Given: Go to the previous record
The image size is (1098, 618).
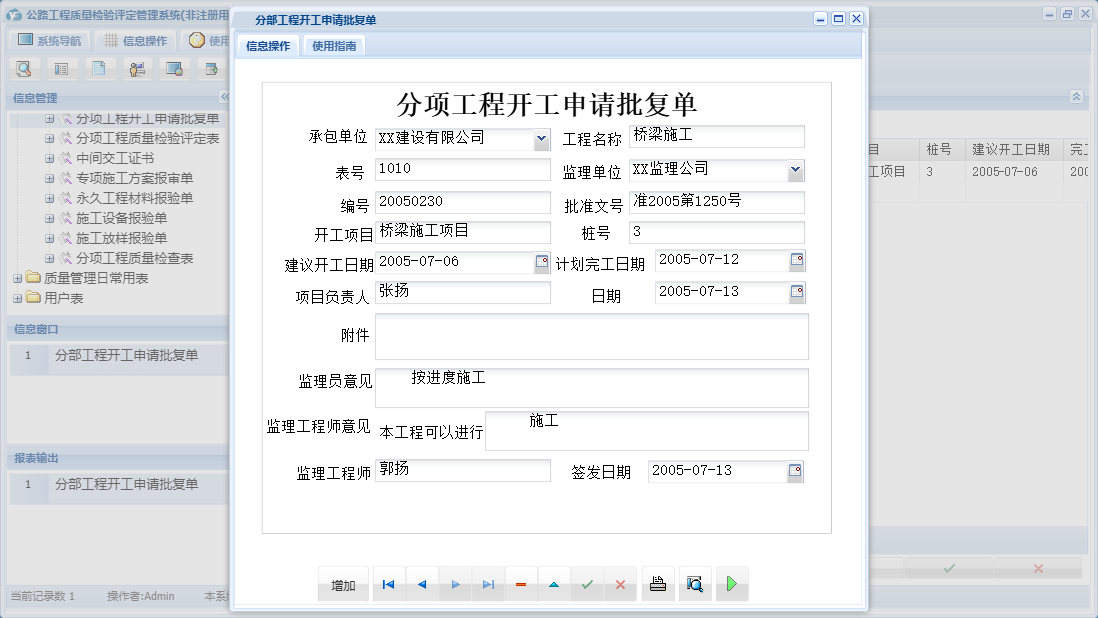Looking at the screenshot, I should click(422, 585).
